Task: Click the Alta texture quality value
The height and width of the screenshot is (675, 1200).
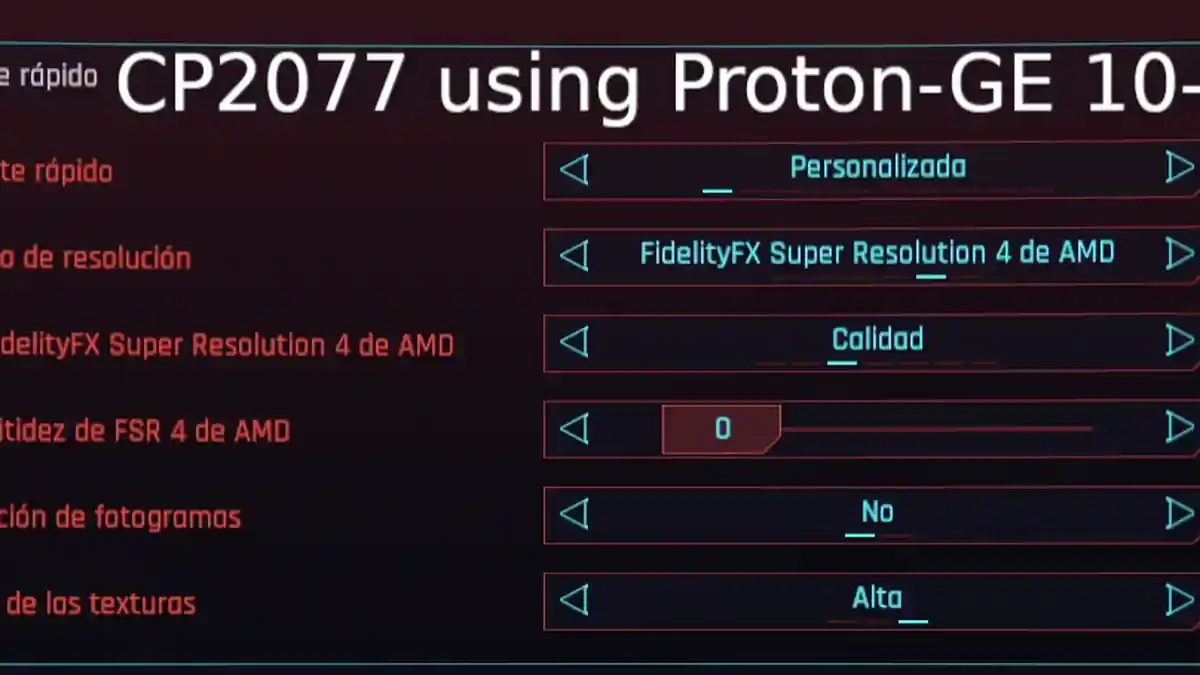Action: tap(877, 599)
